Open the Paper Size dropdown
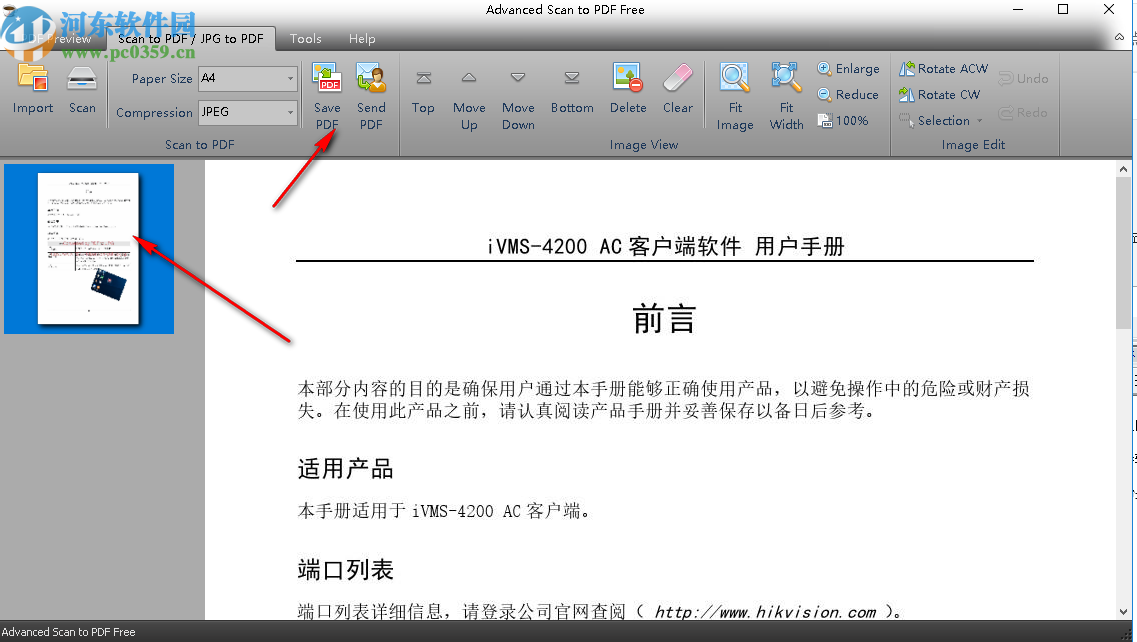This screenshot has width=1137, height=642. (x=290, y=78)
